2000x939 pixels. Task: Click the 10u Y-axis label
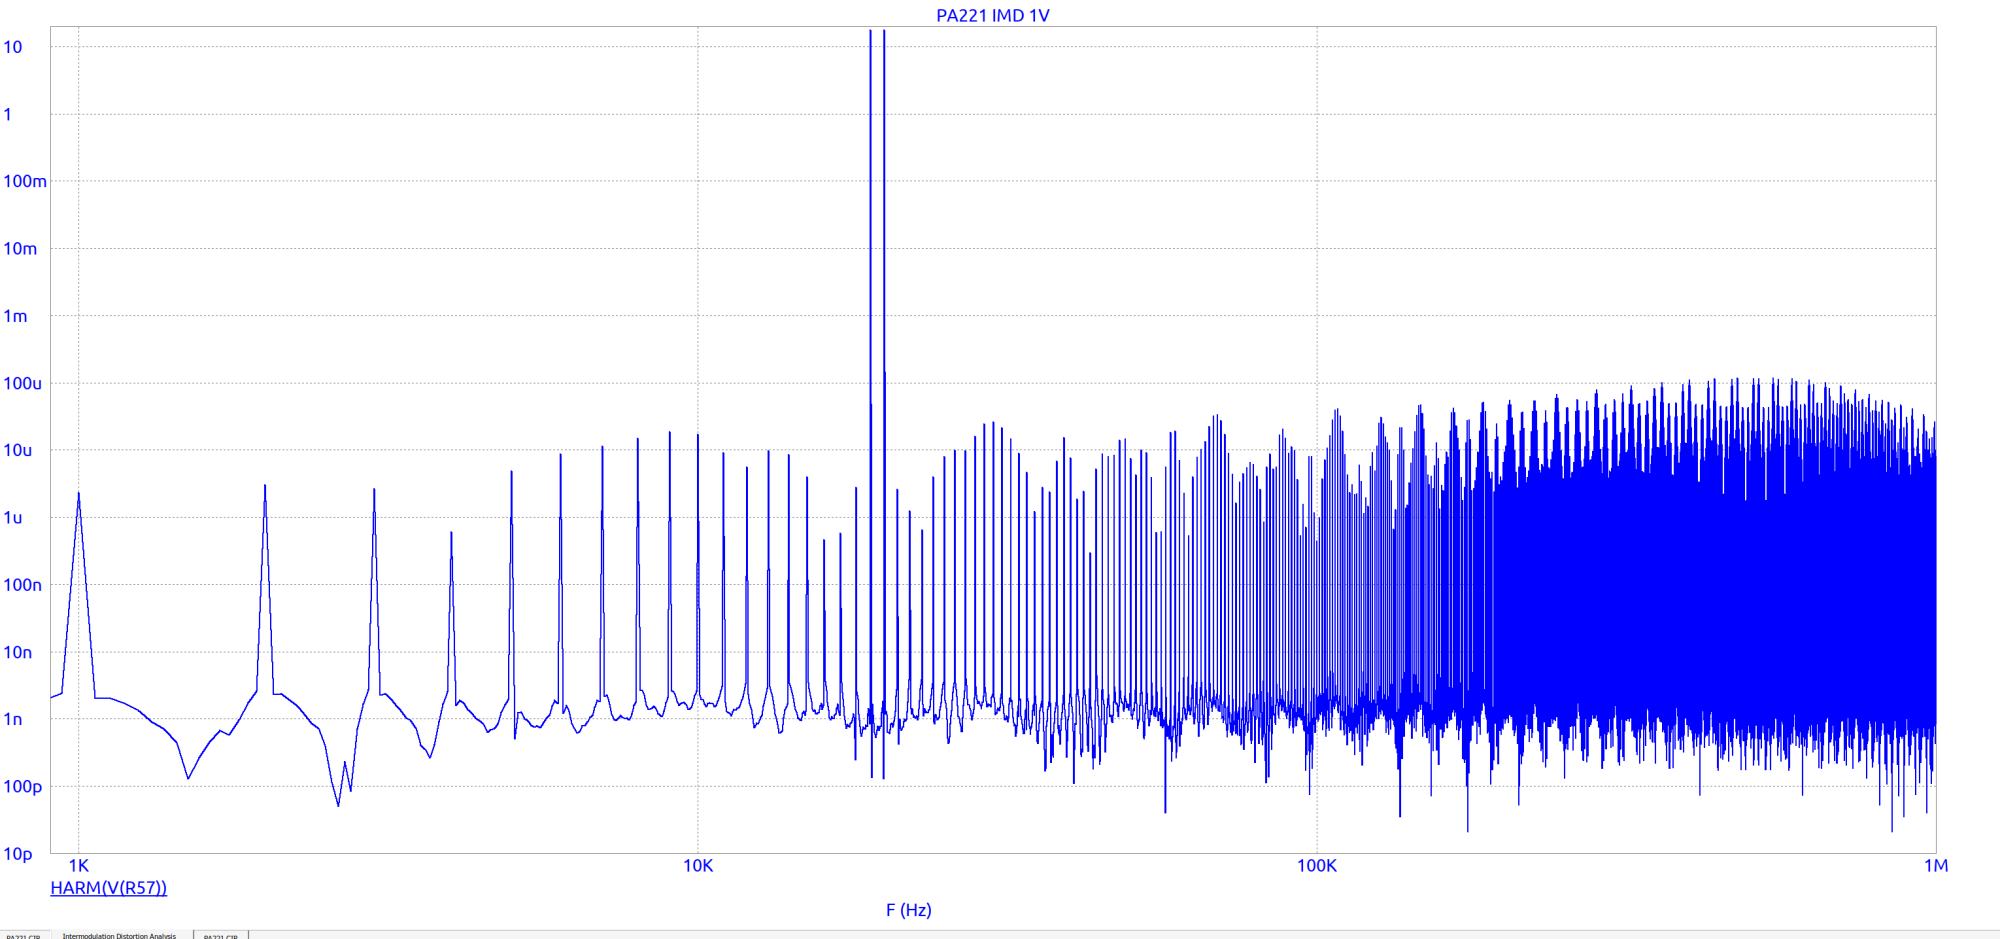(x=18, y=450)
